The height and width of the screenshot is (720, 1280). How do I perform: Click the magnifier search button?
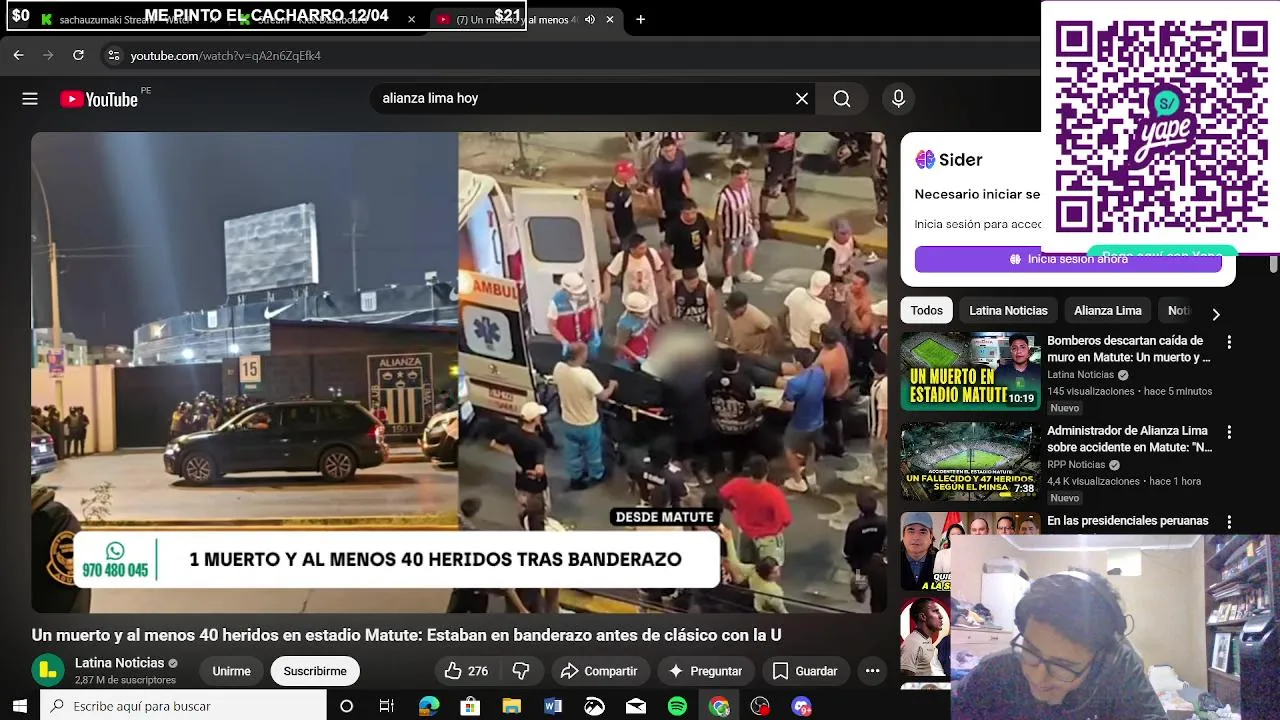point(842,99)
